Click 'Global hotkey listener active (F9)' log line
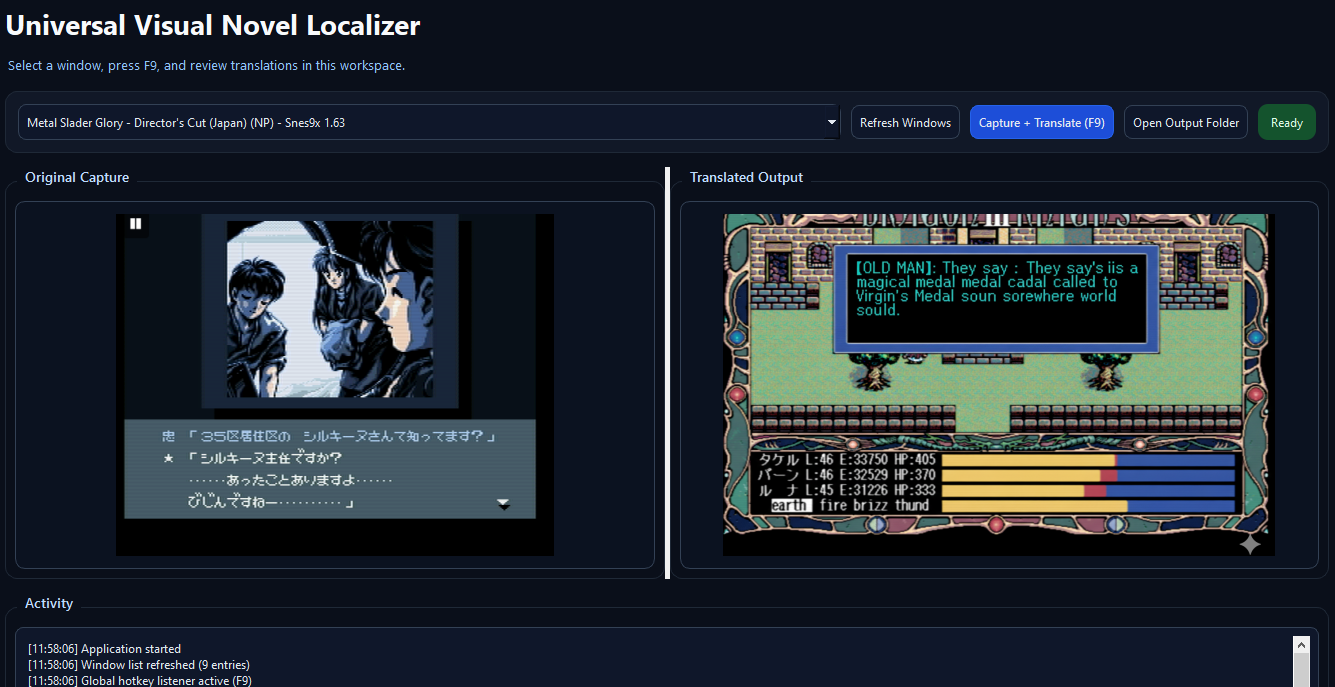 139,681
